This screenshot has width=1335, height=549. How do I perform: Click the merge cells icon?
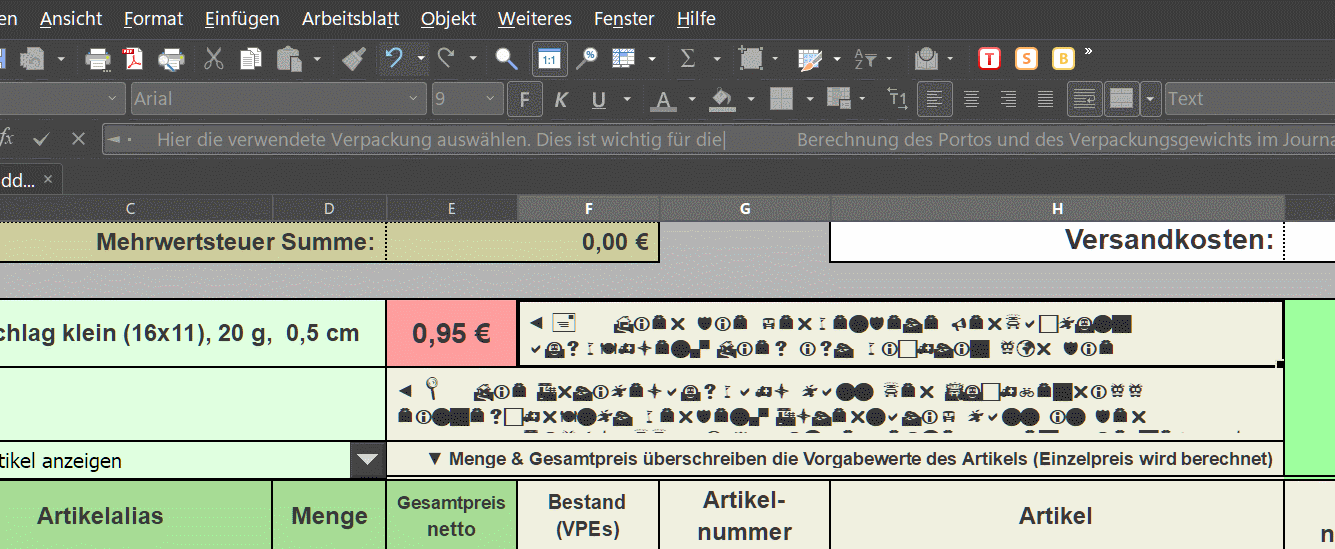[x=839, y=99]
